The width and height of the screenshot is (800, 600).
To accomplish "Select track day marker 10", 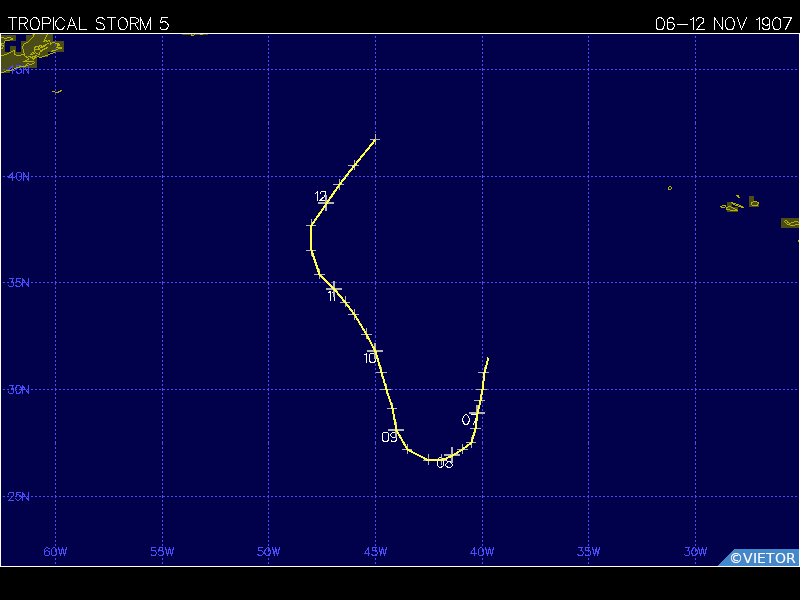I will (x=370, y=358).
